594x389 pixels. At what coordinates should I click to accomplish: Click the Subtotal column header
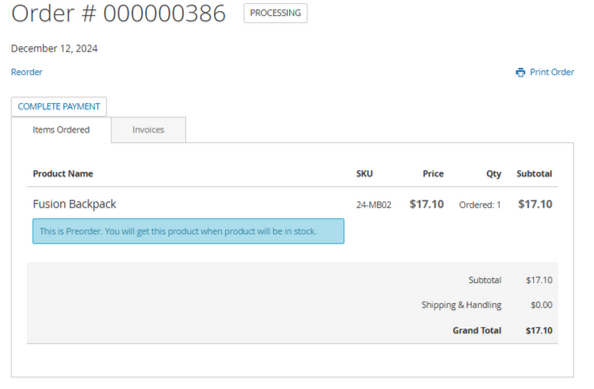coord(534,174)
